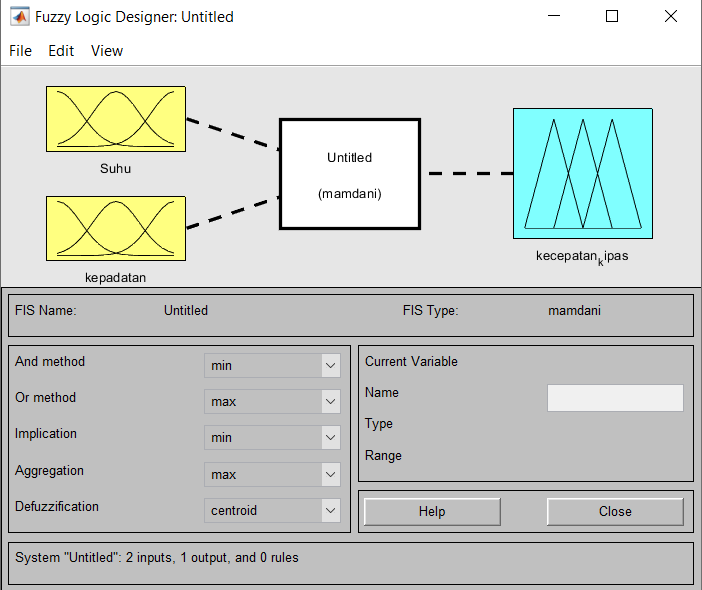The image size is (702, 590).
Task: Close the Fuzzy Logic Designer window
Action: coord(671,16)
